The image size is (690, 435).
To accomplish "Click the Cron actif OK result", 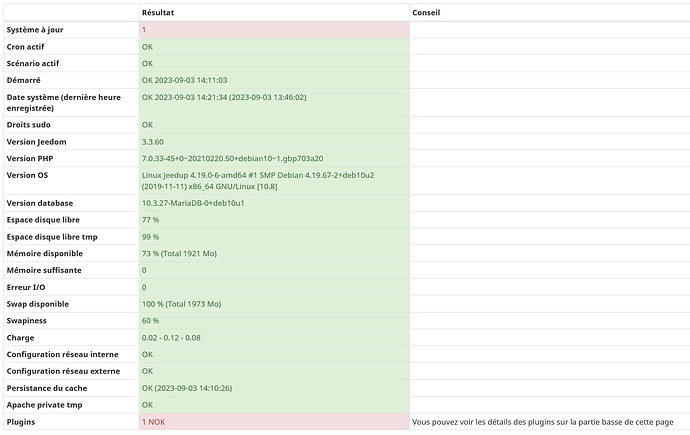I will [147, 47].
